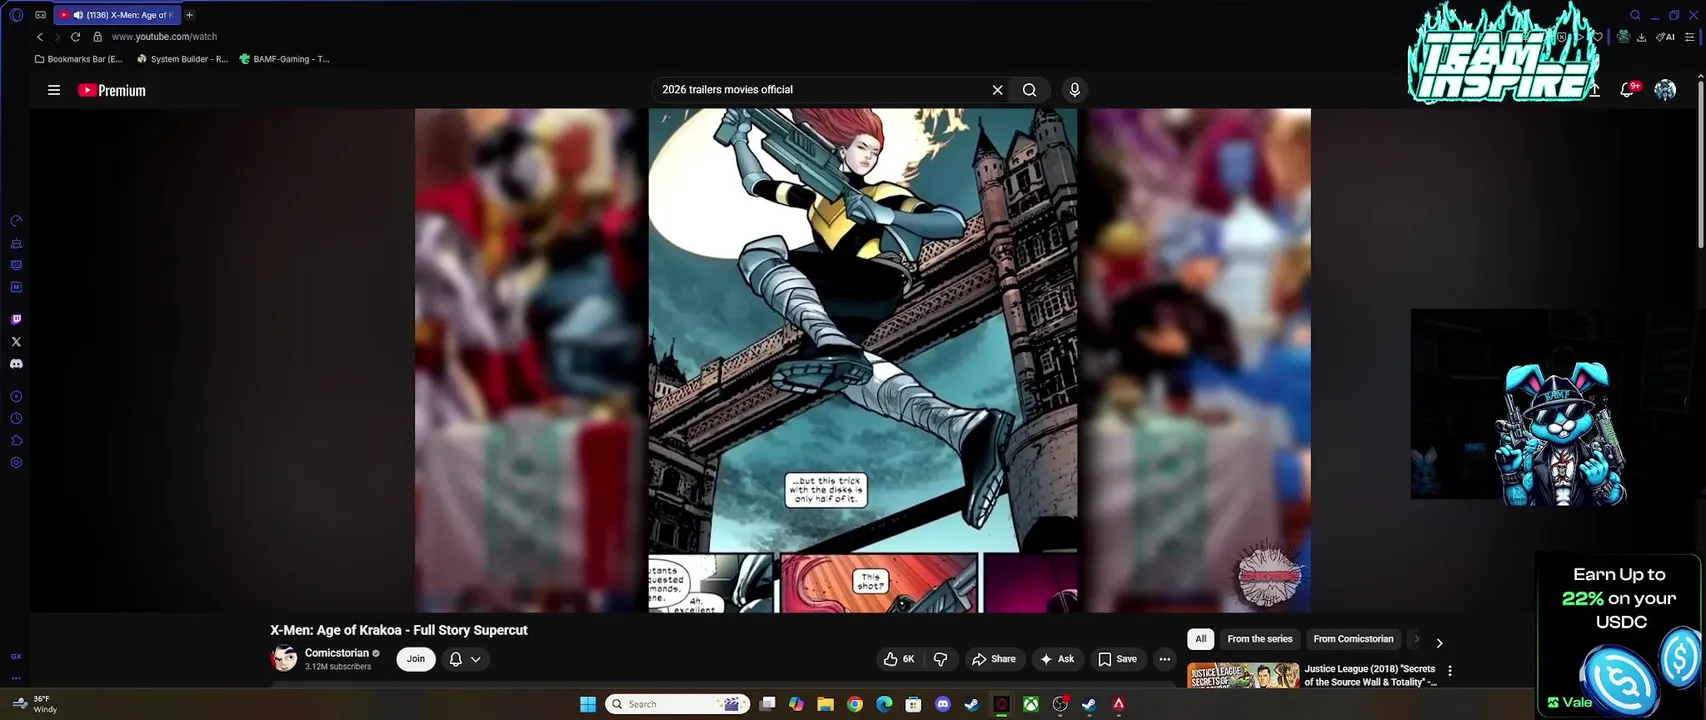Open options for Justice League video

(1450, 671)
